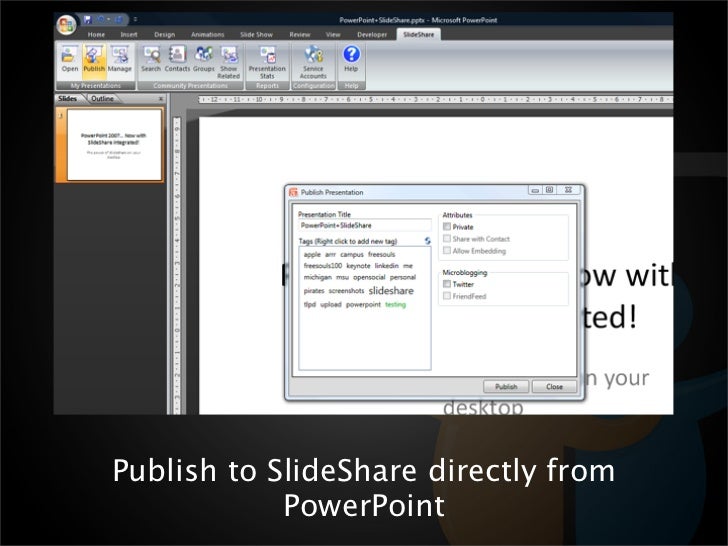Select the 'freesouls' tag
Screen dimensions: 728x546
click(382, 254)
